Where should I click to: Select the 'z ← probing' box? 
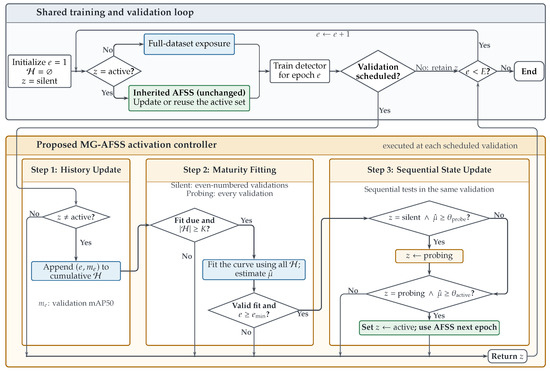pyautogui.click(x=429, y=256)
